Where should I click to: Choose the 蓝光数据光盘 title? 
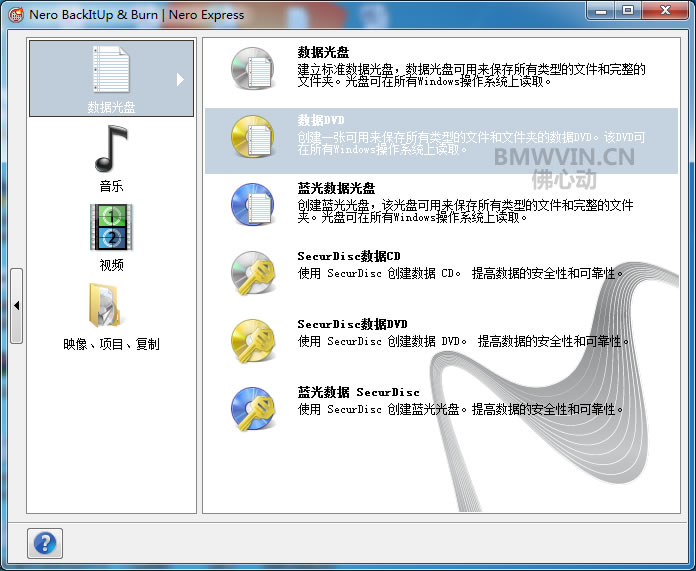click(336, 188)
